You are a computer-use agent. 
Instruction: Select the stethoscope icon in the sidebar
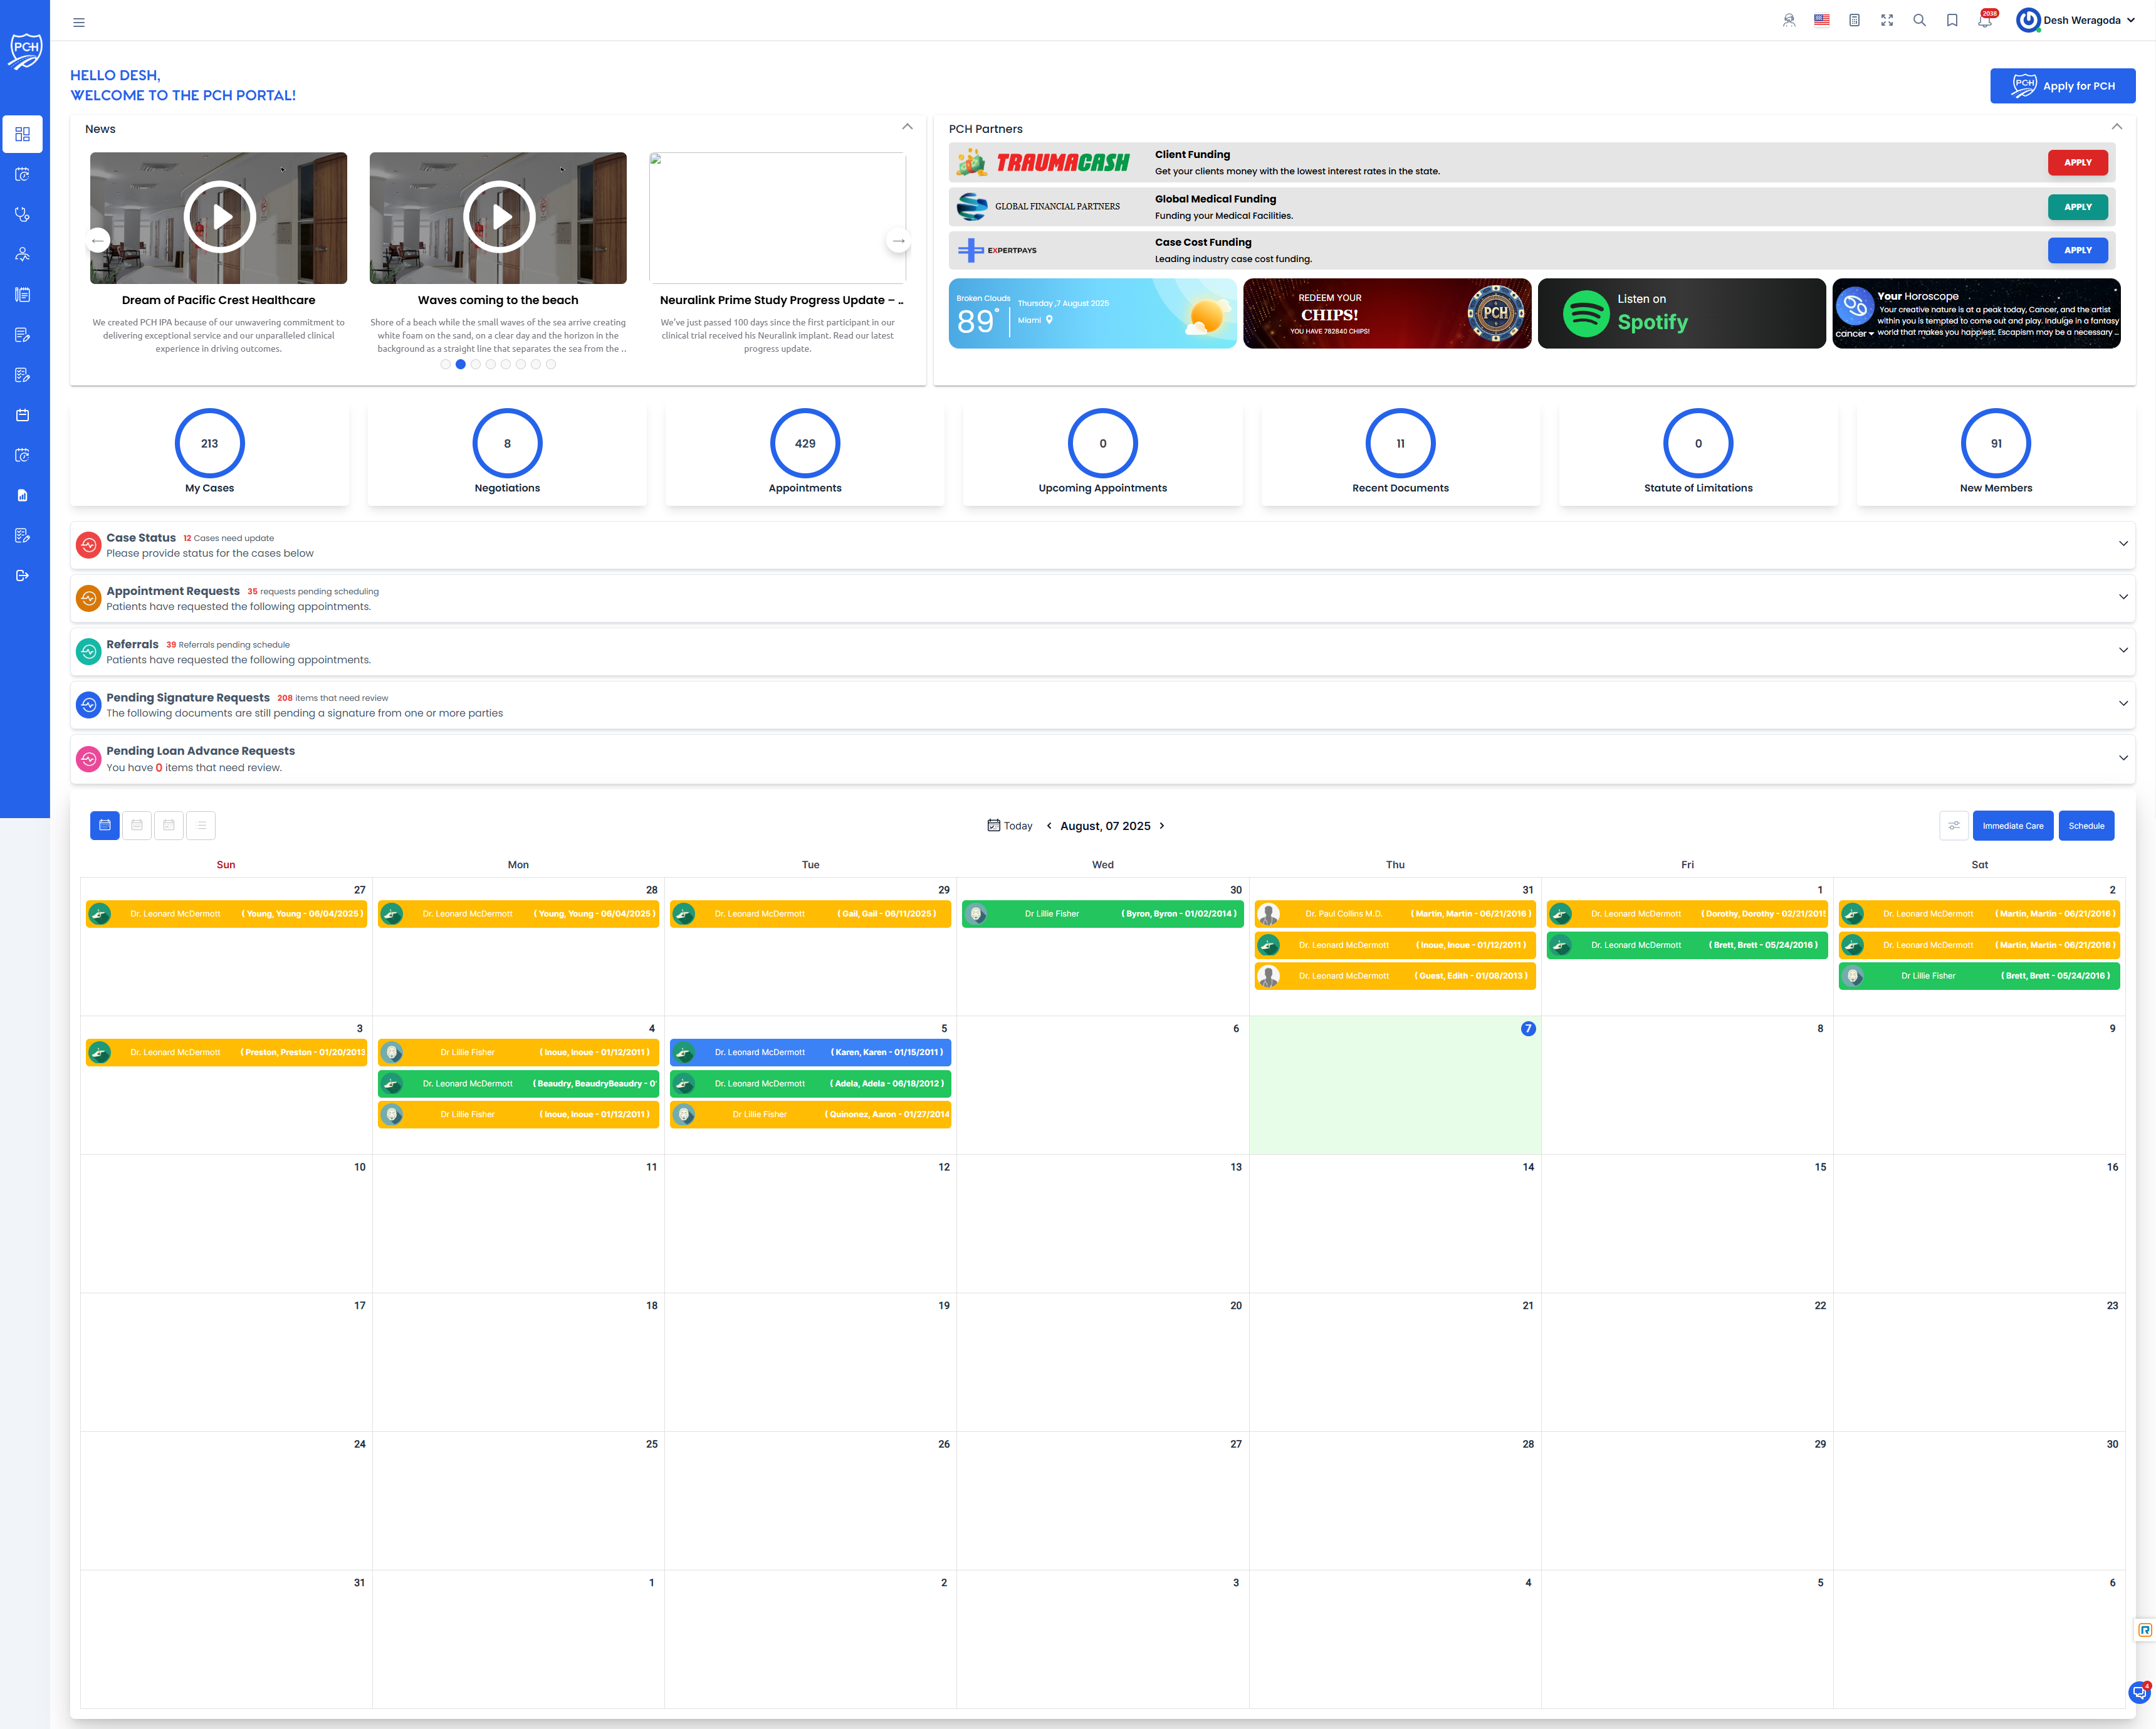(x=22, y=214)
